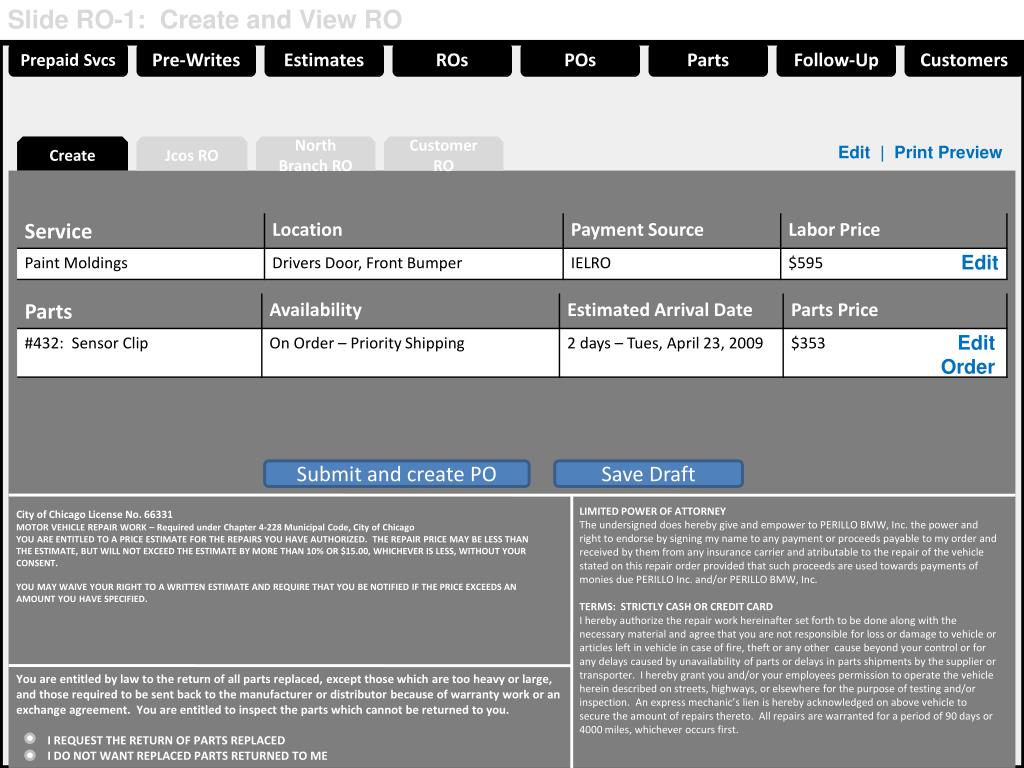The image size is (1024, 768).
Task: Select the ROs tab
Action: [x=452, y=60]
